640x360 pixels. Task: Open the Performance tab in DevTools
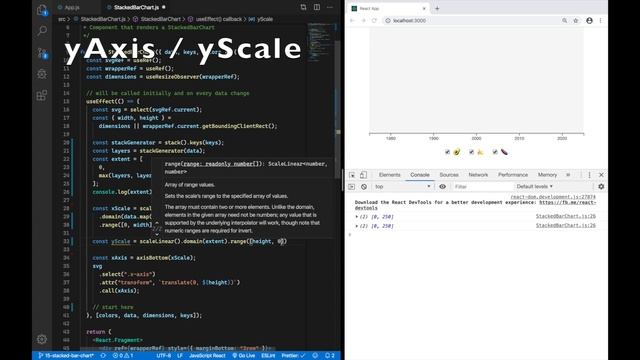click(x=513, y=175)
